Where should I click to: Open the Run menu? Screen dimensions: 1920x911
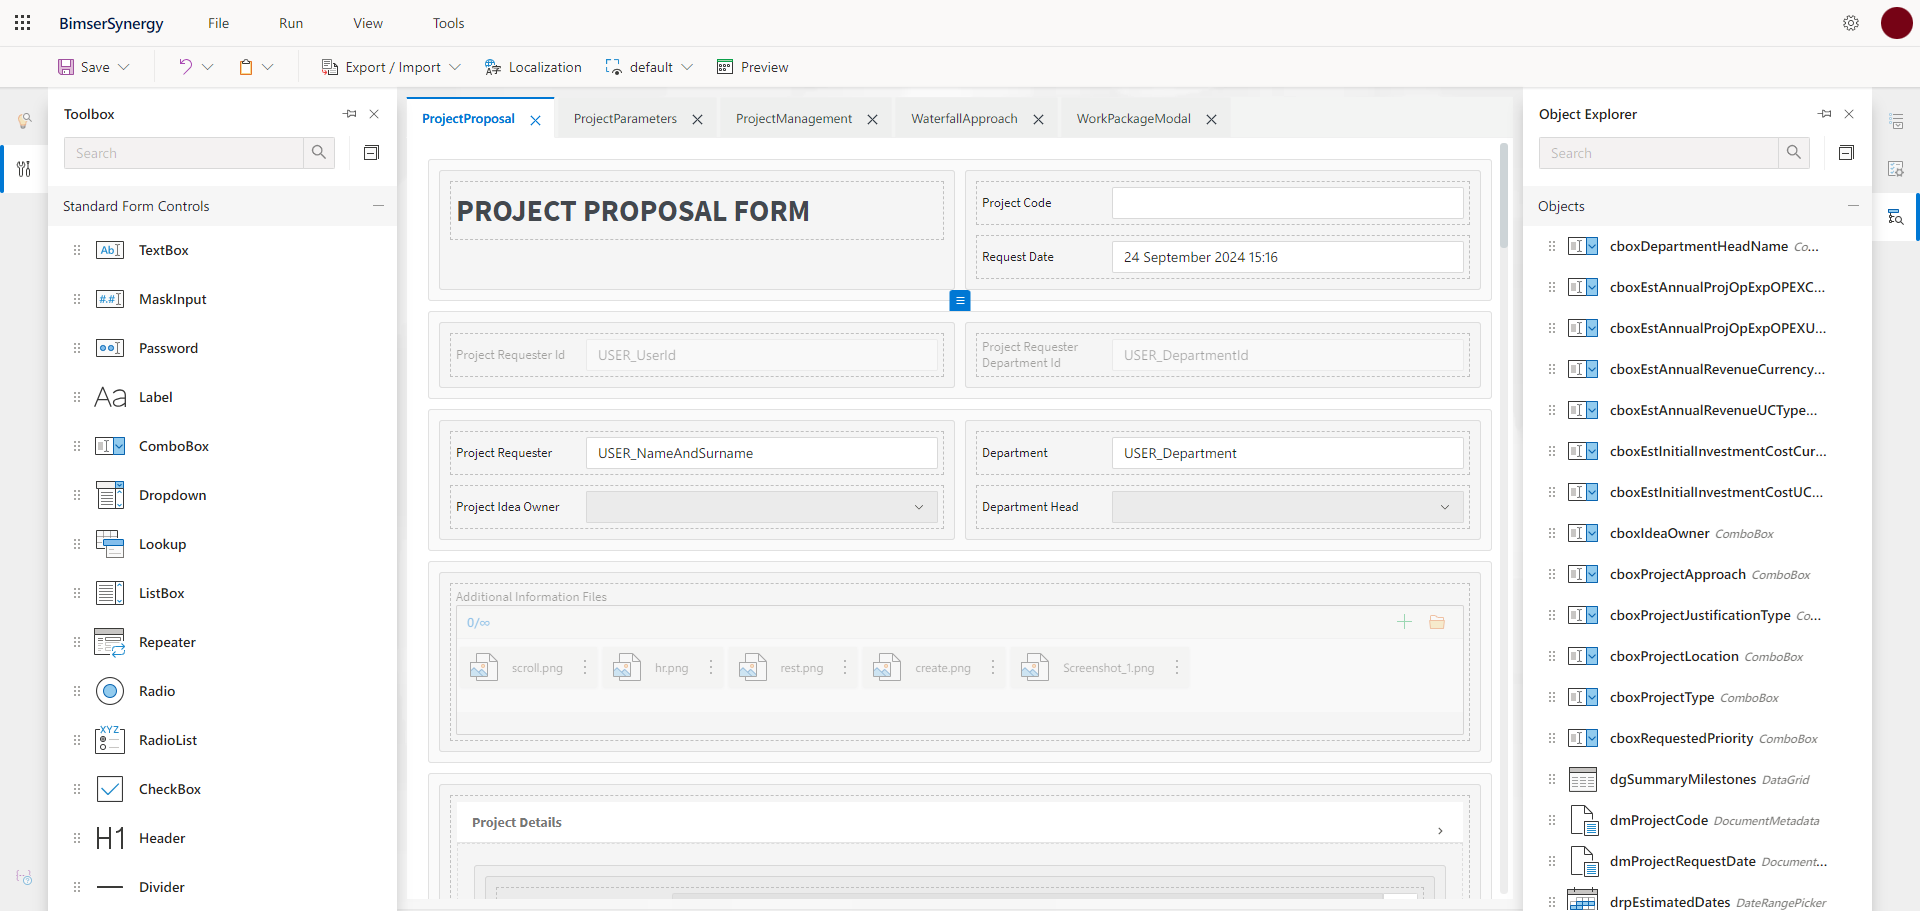click(x=290, y=22)
